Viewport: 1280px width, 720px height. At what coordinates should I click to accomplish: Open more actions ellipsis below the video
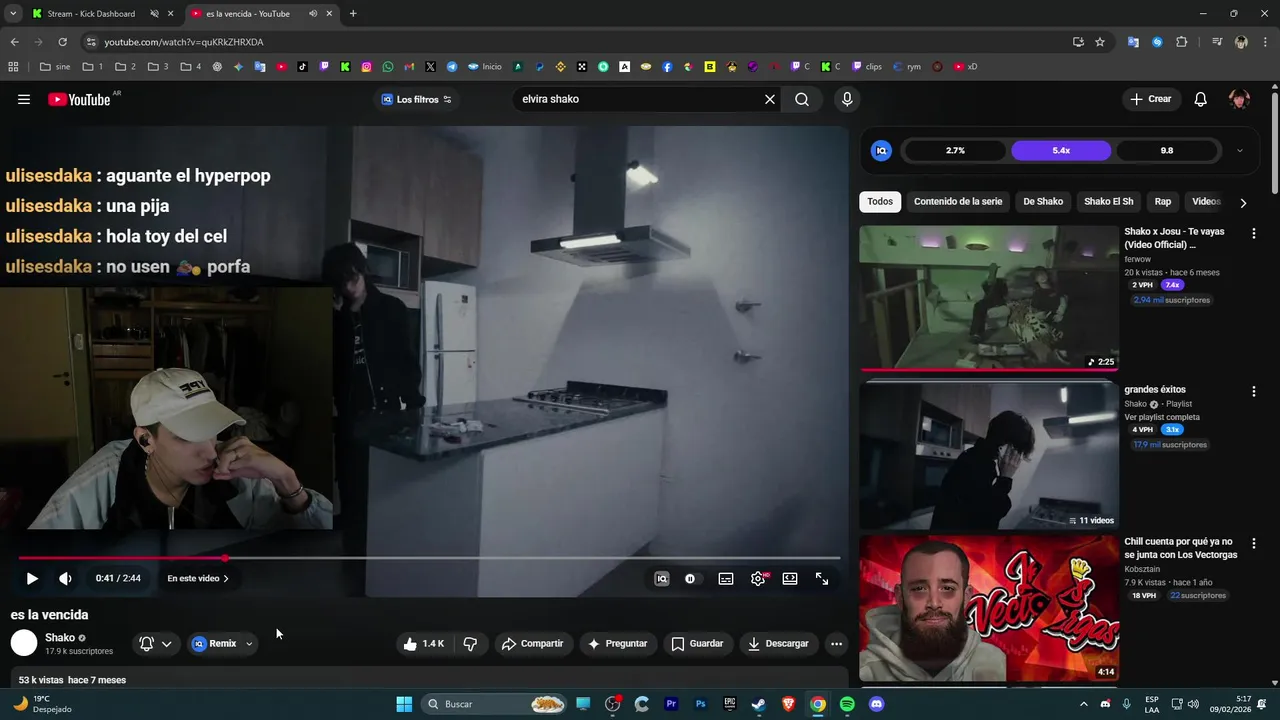[x=837, y=644]
